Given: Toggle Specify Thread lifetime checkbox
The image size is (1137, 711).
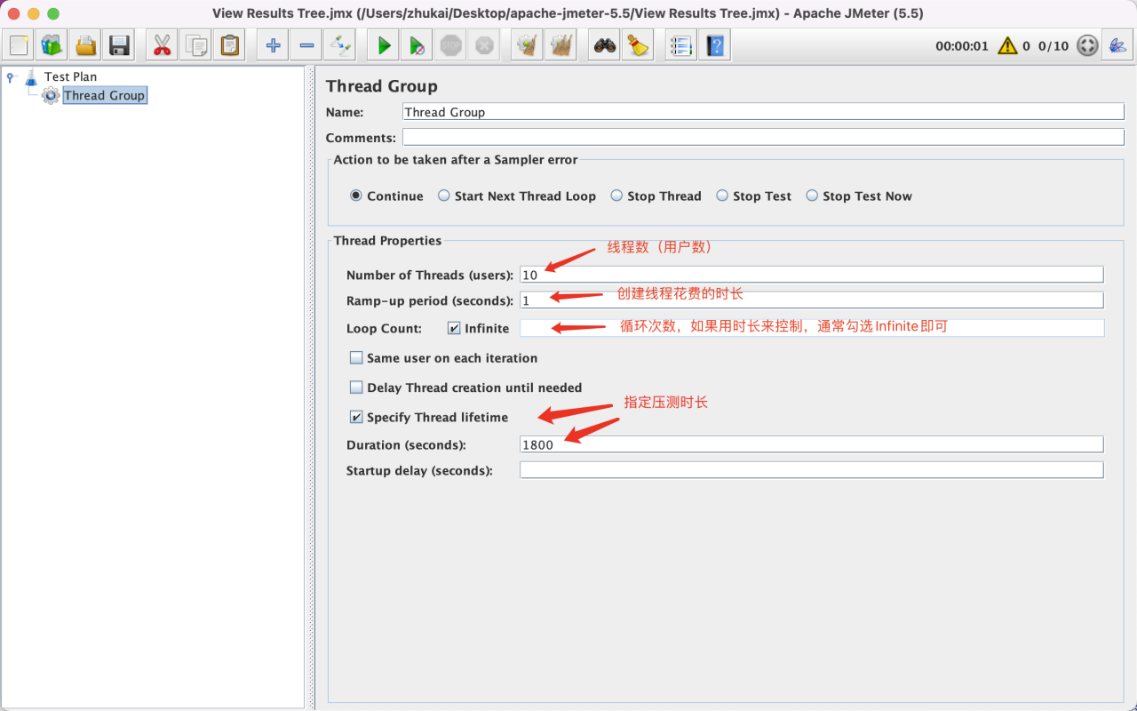Looking at the screenshot, I should coord(357,417).
